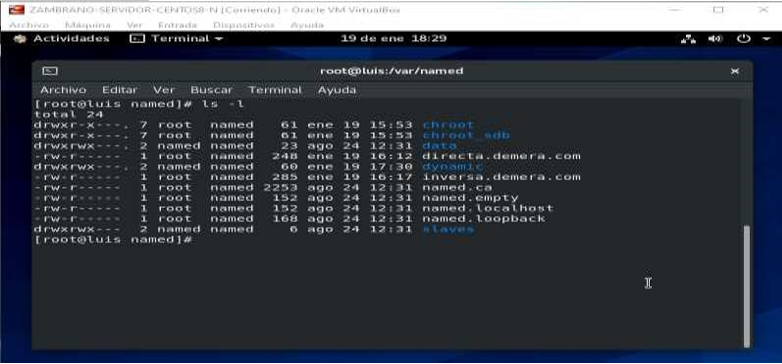Open the terminal's Ayuda menu
The width and height of the screenshot is (782, 364).
pos(337,90)
